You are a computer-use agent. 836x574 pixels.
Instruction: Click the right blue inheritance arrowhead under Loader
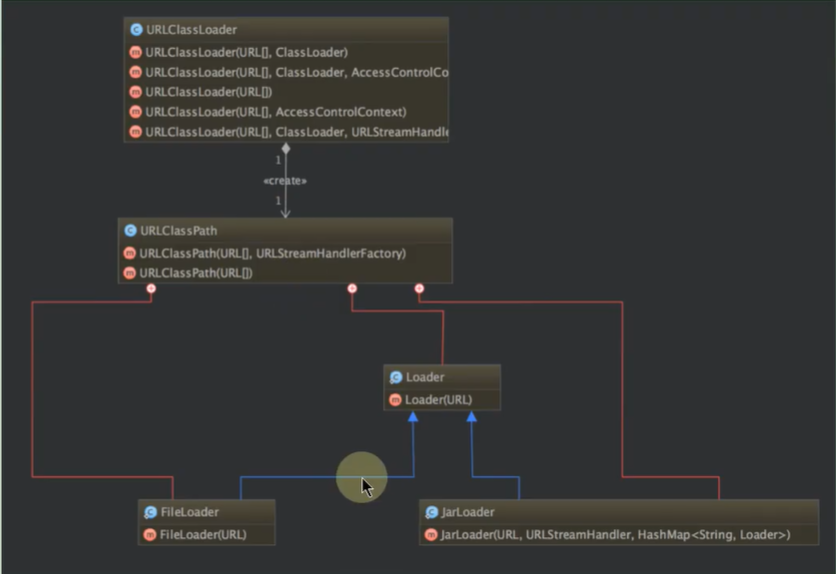[472, 416]
